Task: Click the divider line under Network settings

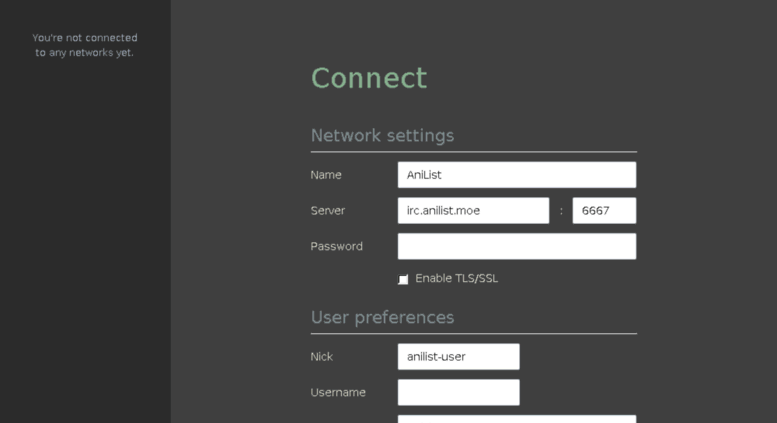Action: coord(473,152)
